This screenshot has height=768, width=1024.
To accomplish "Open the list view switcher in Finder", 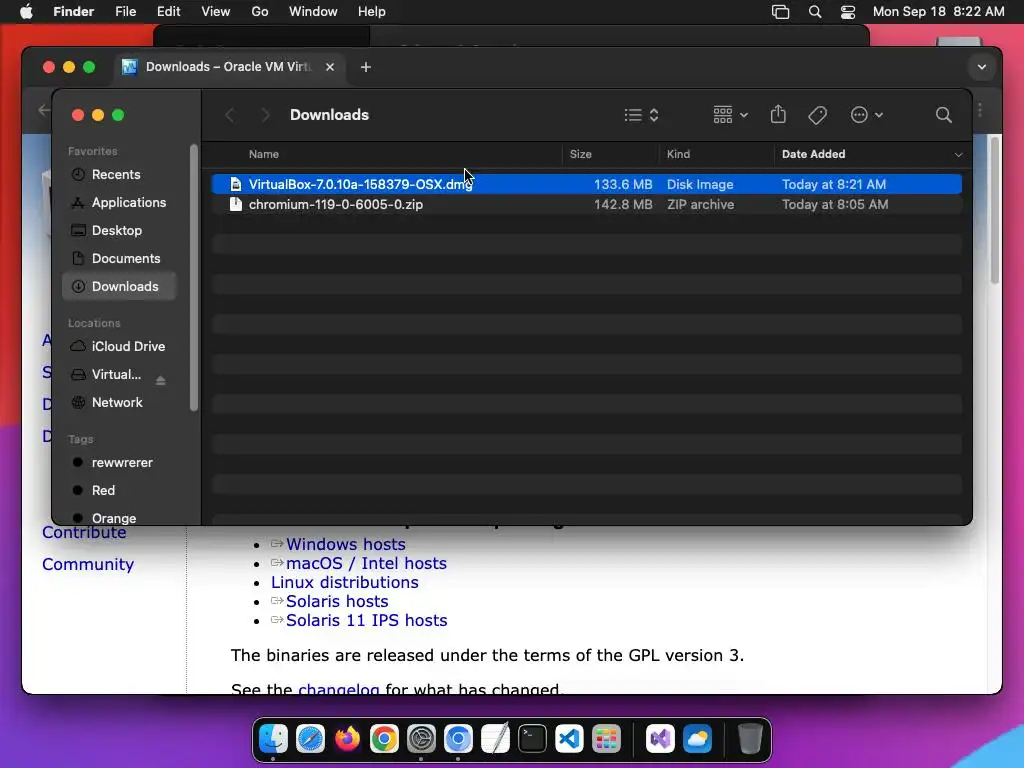I will pyautogui.click(x=641, y=116).
